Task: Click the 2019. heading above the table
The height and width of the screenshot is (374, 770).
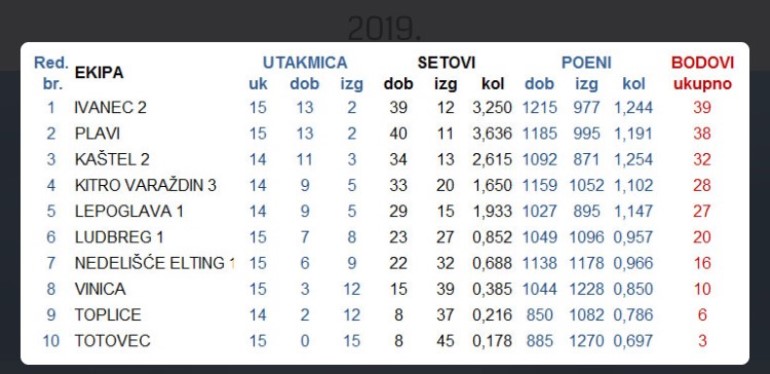Action: 385,29
